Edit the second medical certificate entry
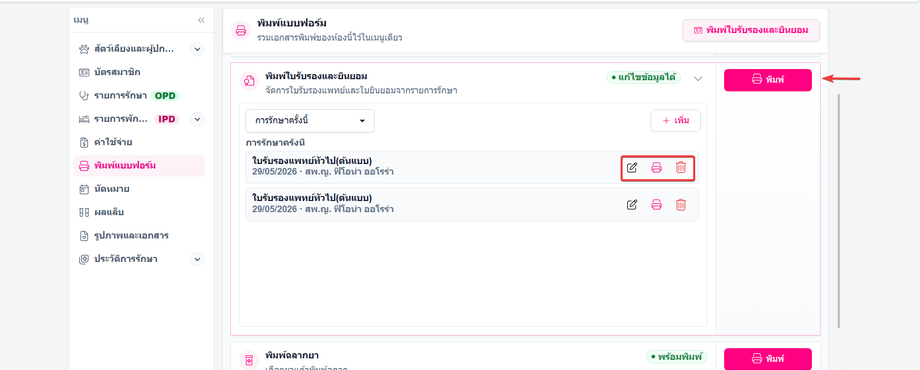The width and height of the screenshot is (920, 370). (x=632, y=205)
